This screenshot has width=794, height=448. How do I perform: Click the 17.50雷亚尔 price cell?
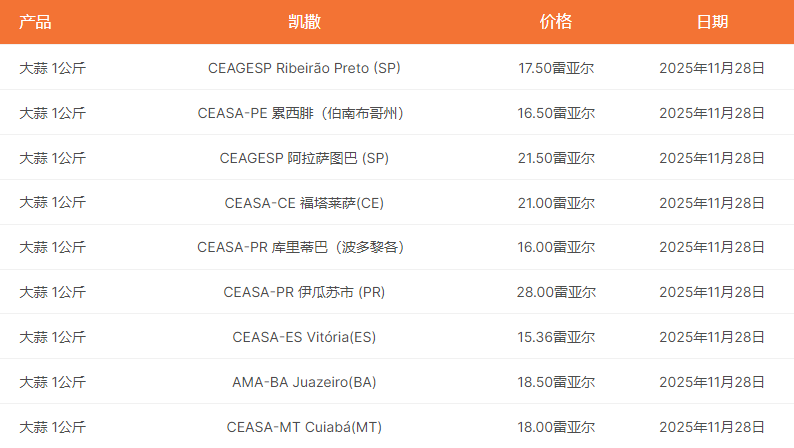point(556,68)
